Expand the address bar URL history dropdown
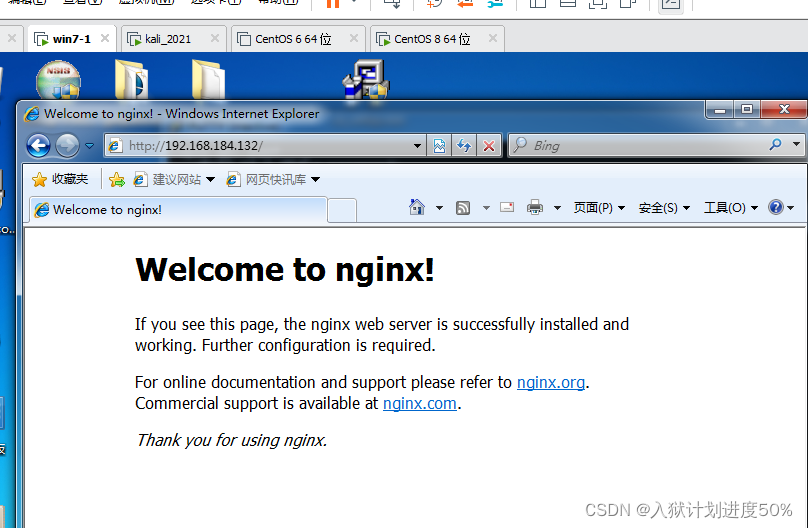808x528 pixels. [x=417, y=146]
